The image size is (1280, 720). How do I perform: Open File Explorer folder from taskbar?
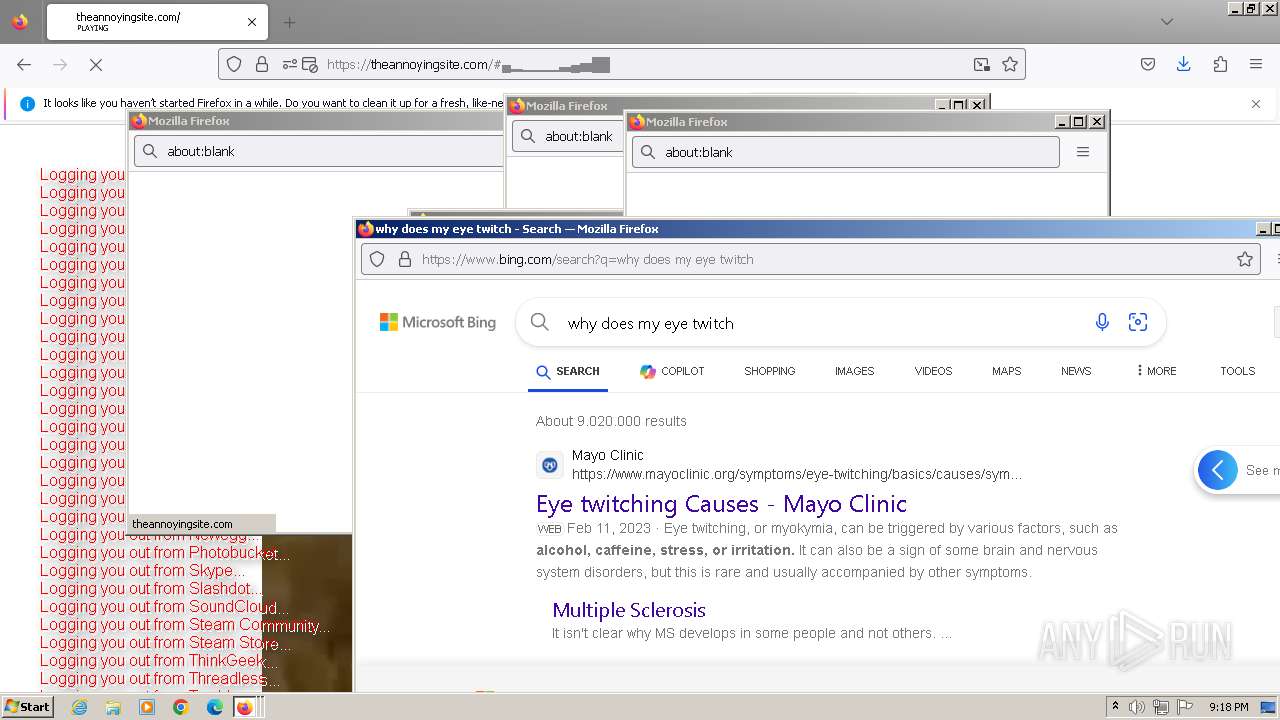point(113,707)
